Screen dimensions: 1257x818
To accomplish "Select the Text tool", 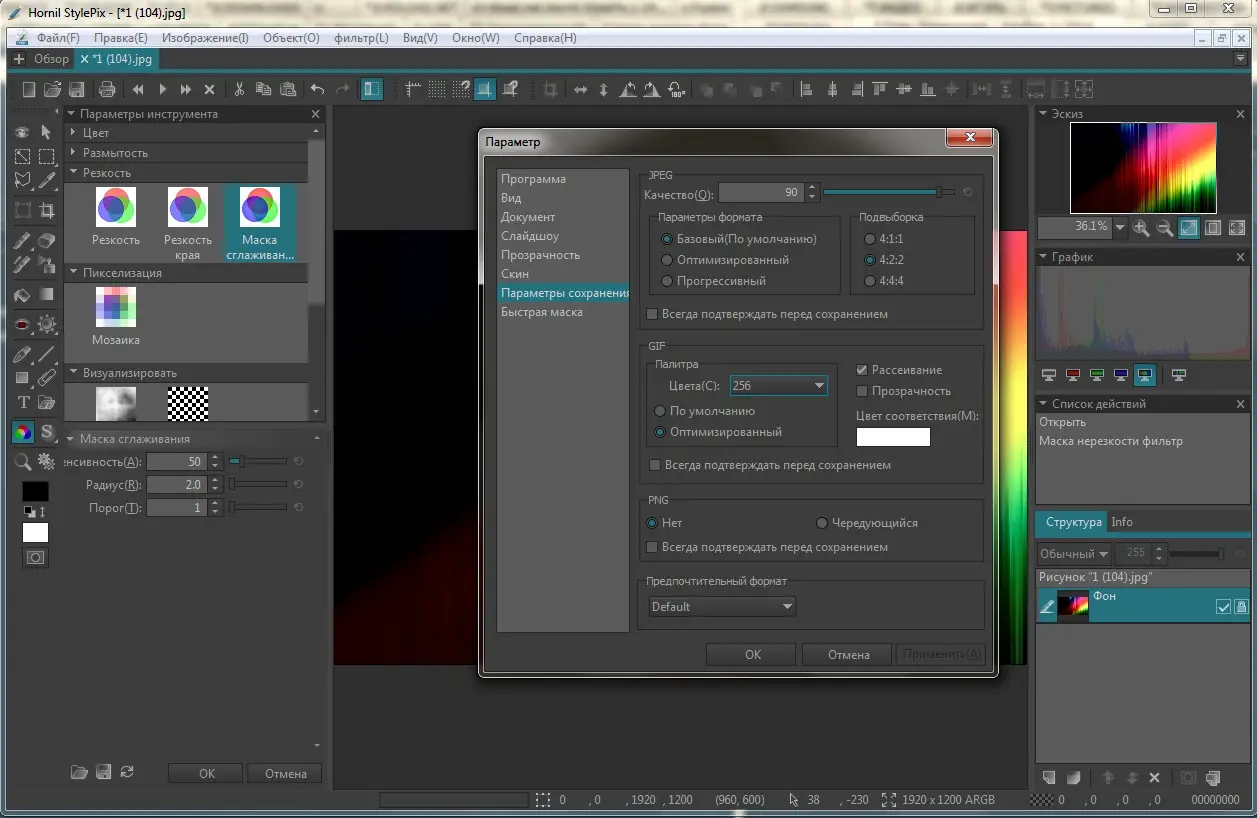I will tap(23, 403).
